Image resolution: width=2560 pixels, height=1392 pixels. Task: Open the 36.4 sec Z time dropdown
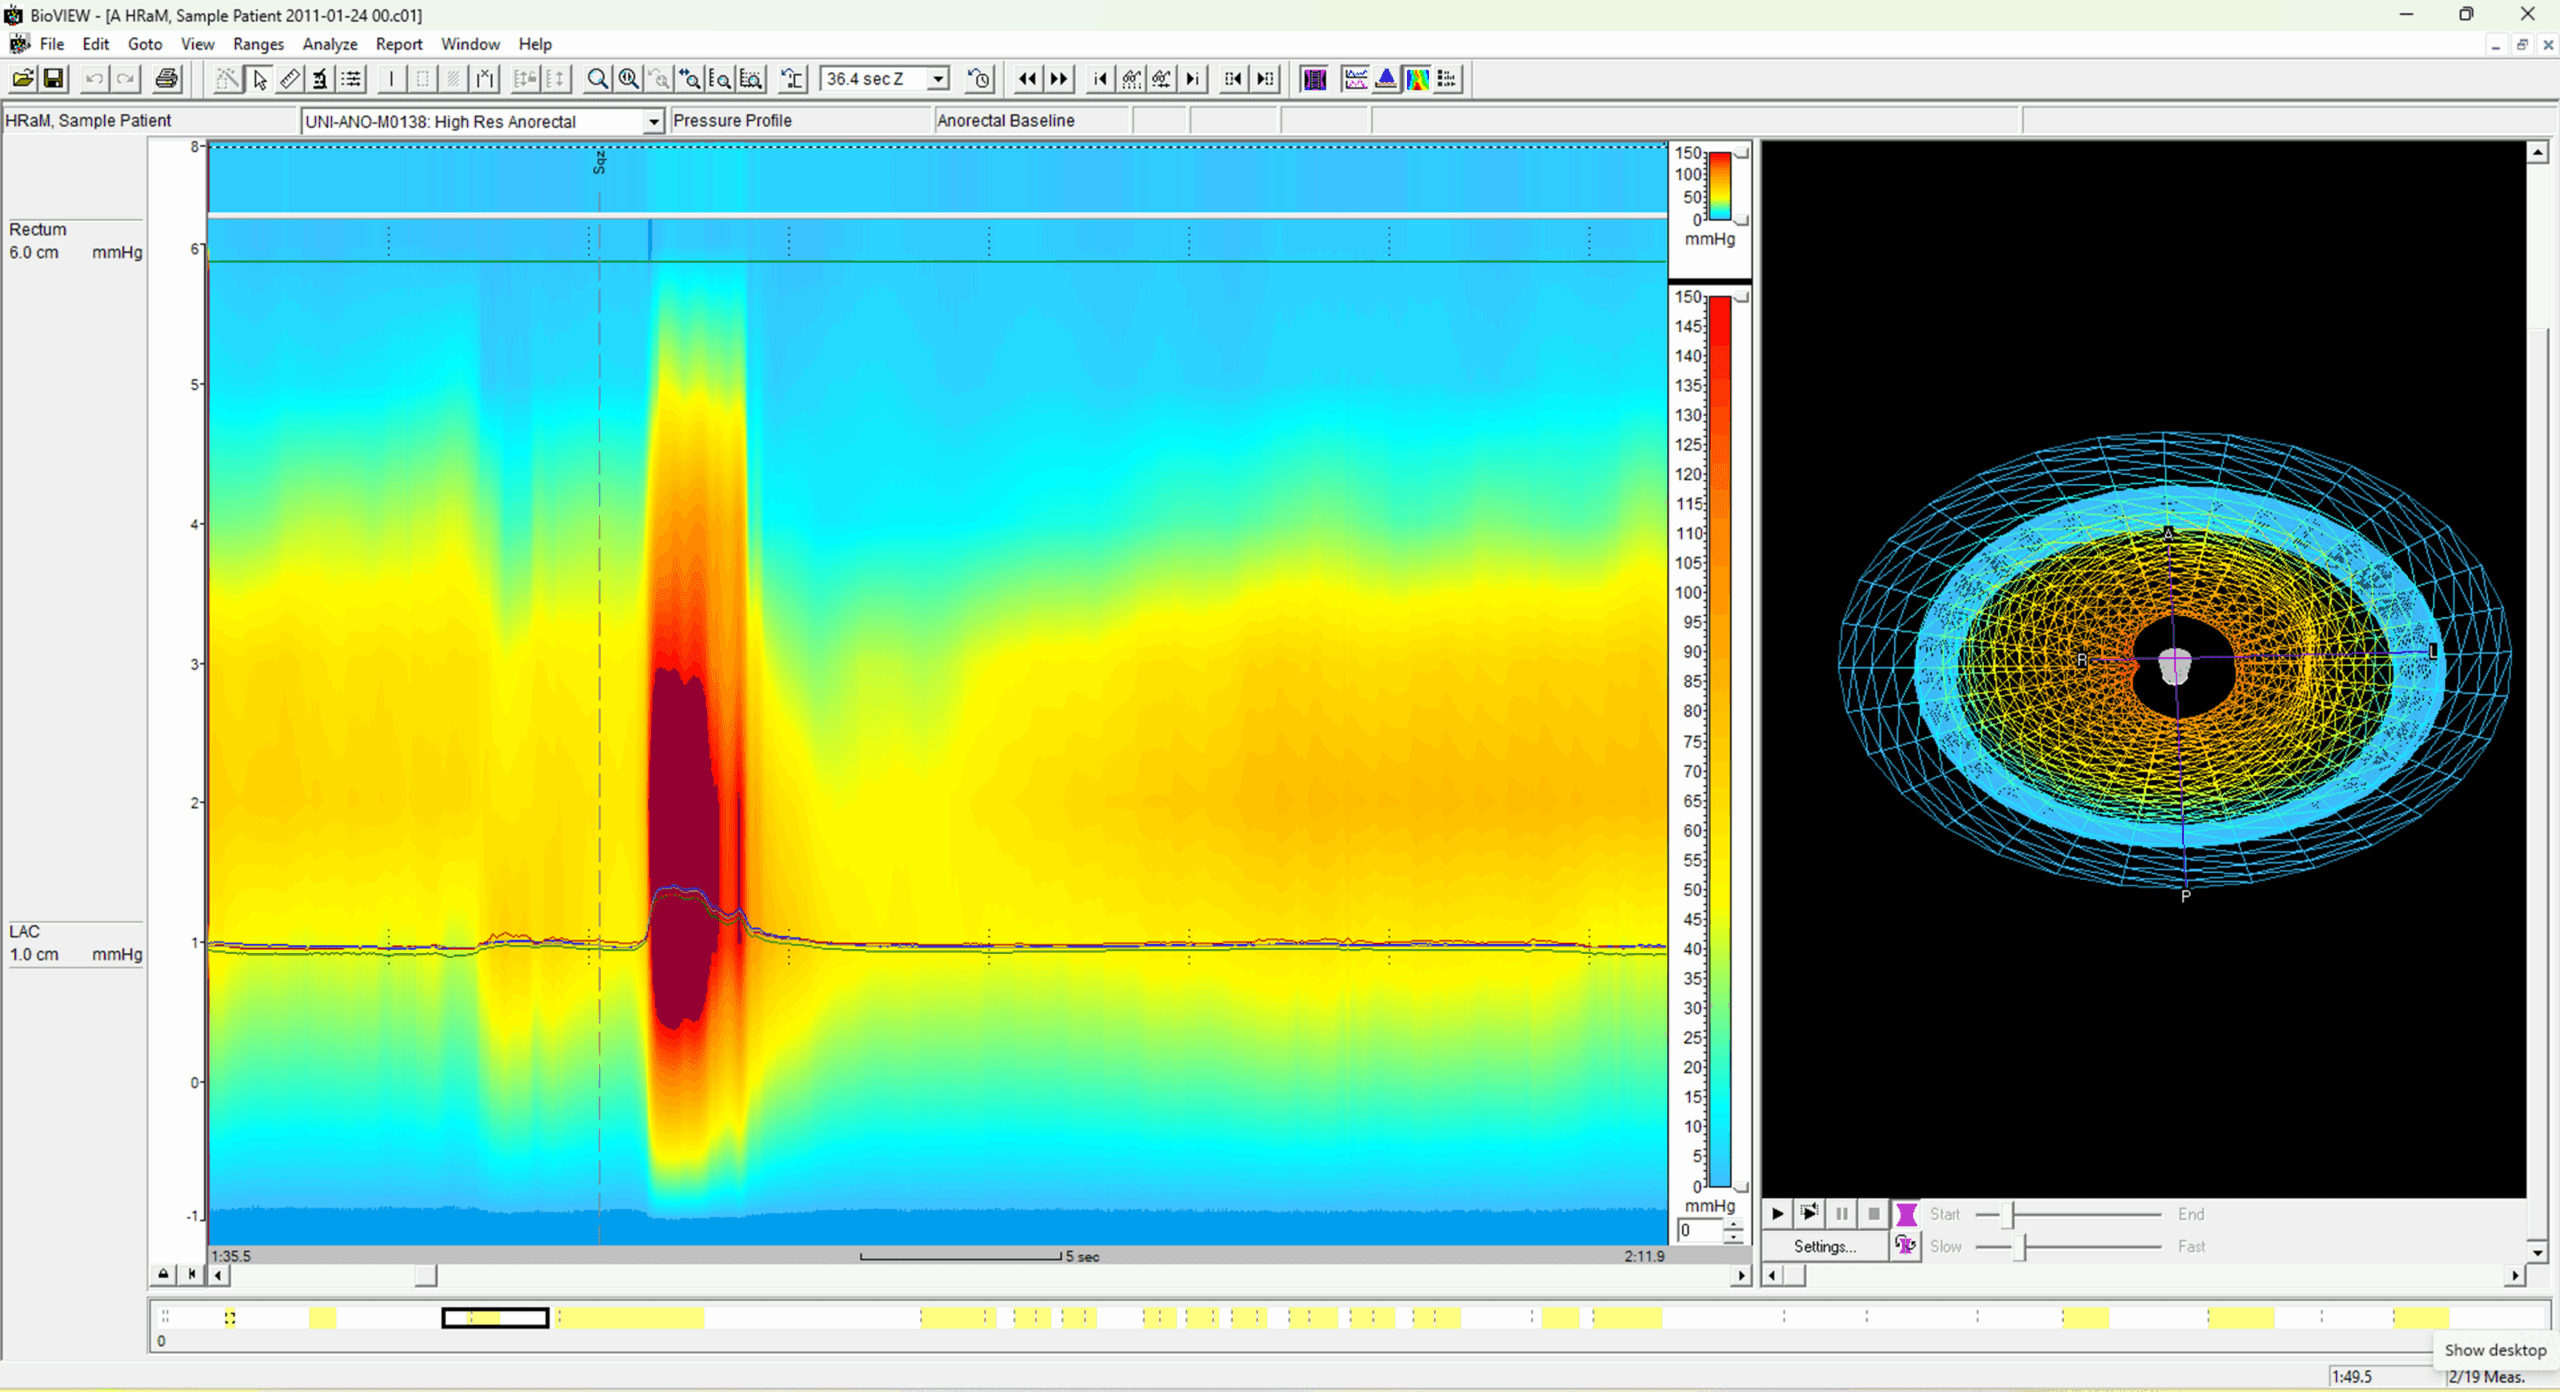point(938,79)
